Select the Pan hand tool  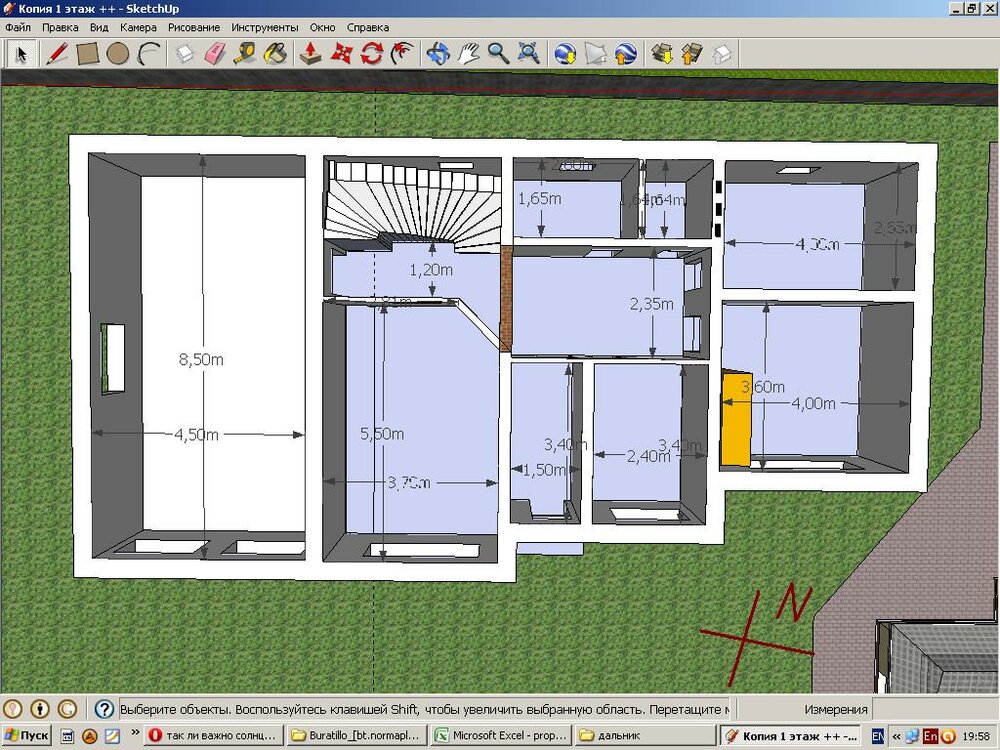pyautogui.click(x=468, y=53)
